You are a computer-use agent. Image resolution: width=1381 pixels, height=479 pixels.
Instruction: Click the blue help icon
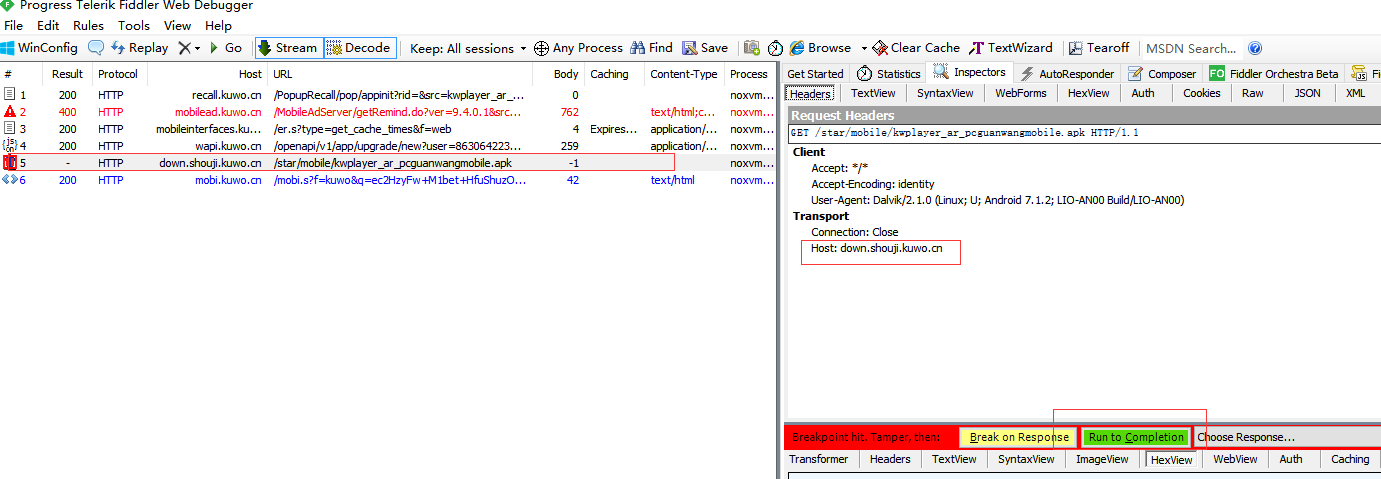point(1255,48)
